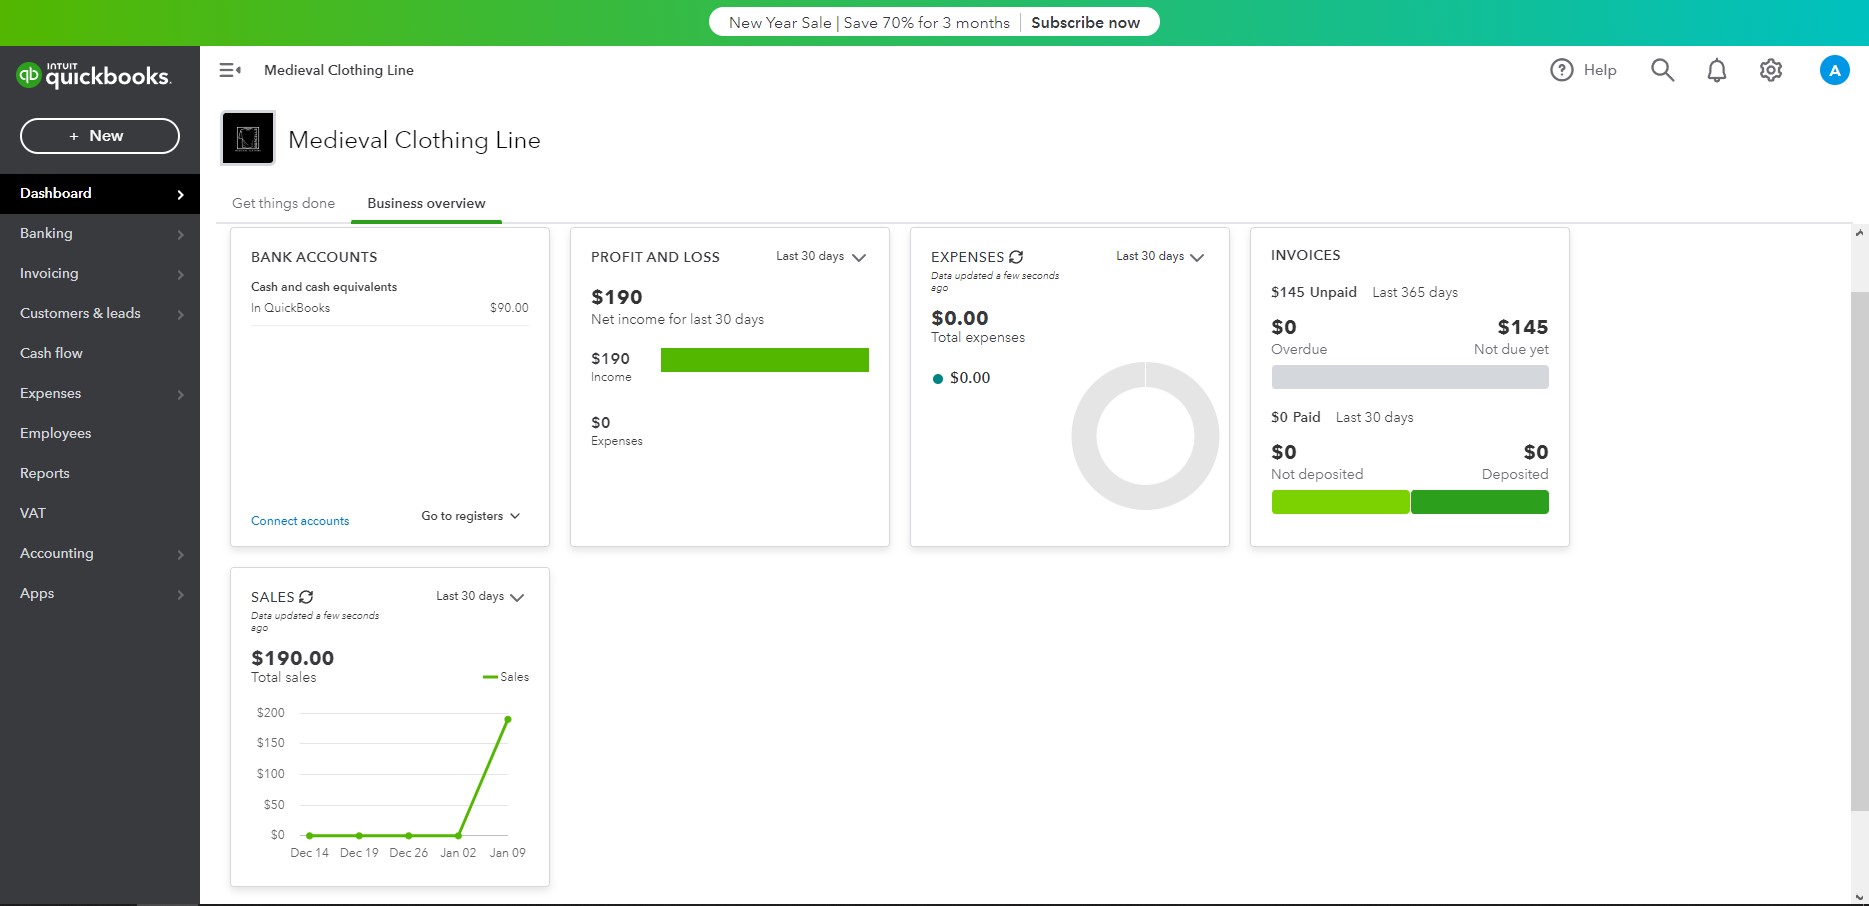This screenshot has height=906, width=1869.
Task: Click the company logo thumbnail
Action: tap(248, 138)
